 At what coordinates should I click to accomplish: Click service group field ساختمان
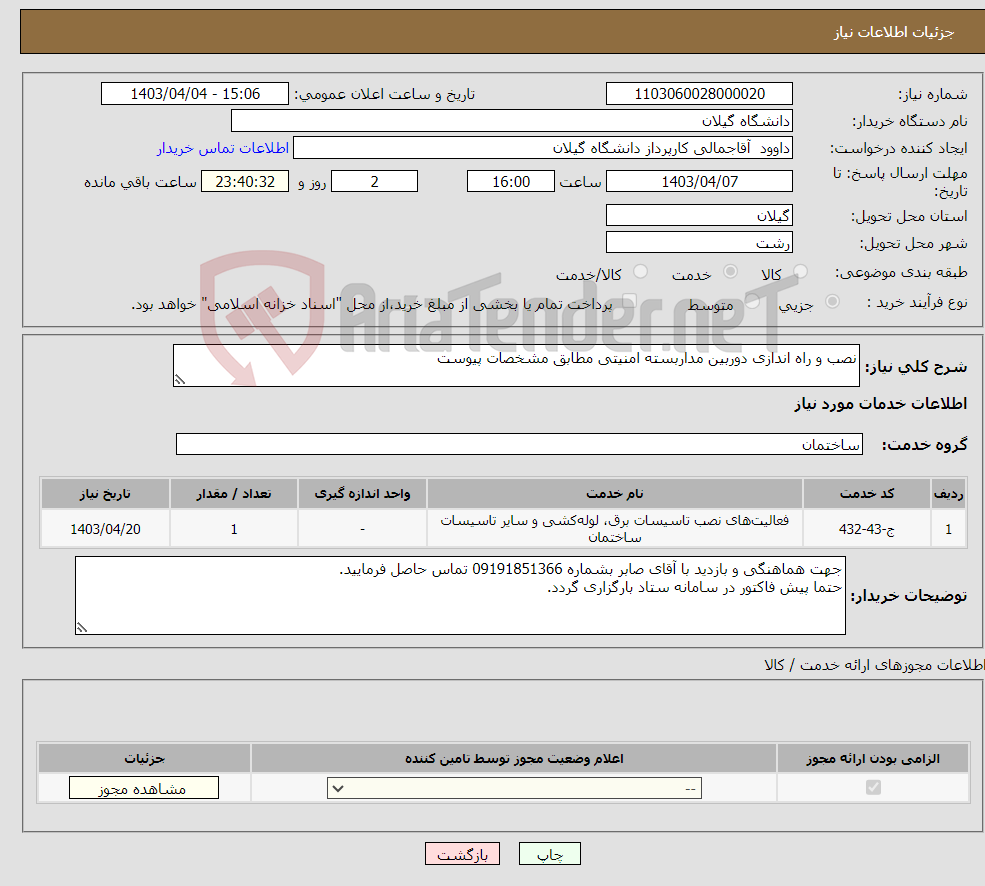point(519,444)
